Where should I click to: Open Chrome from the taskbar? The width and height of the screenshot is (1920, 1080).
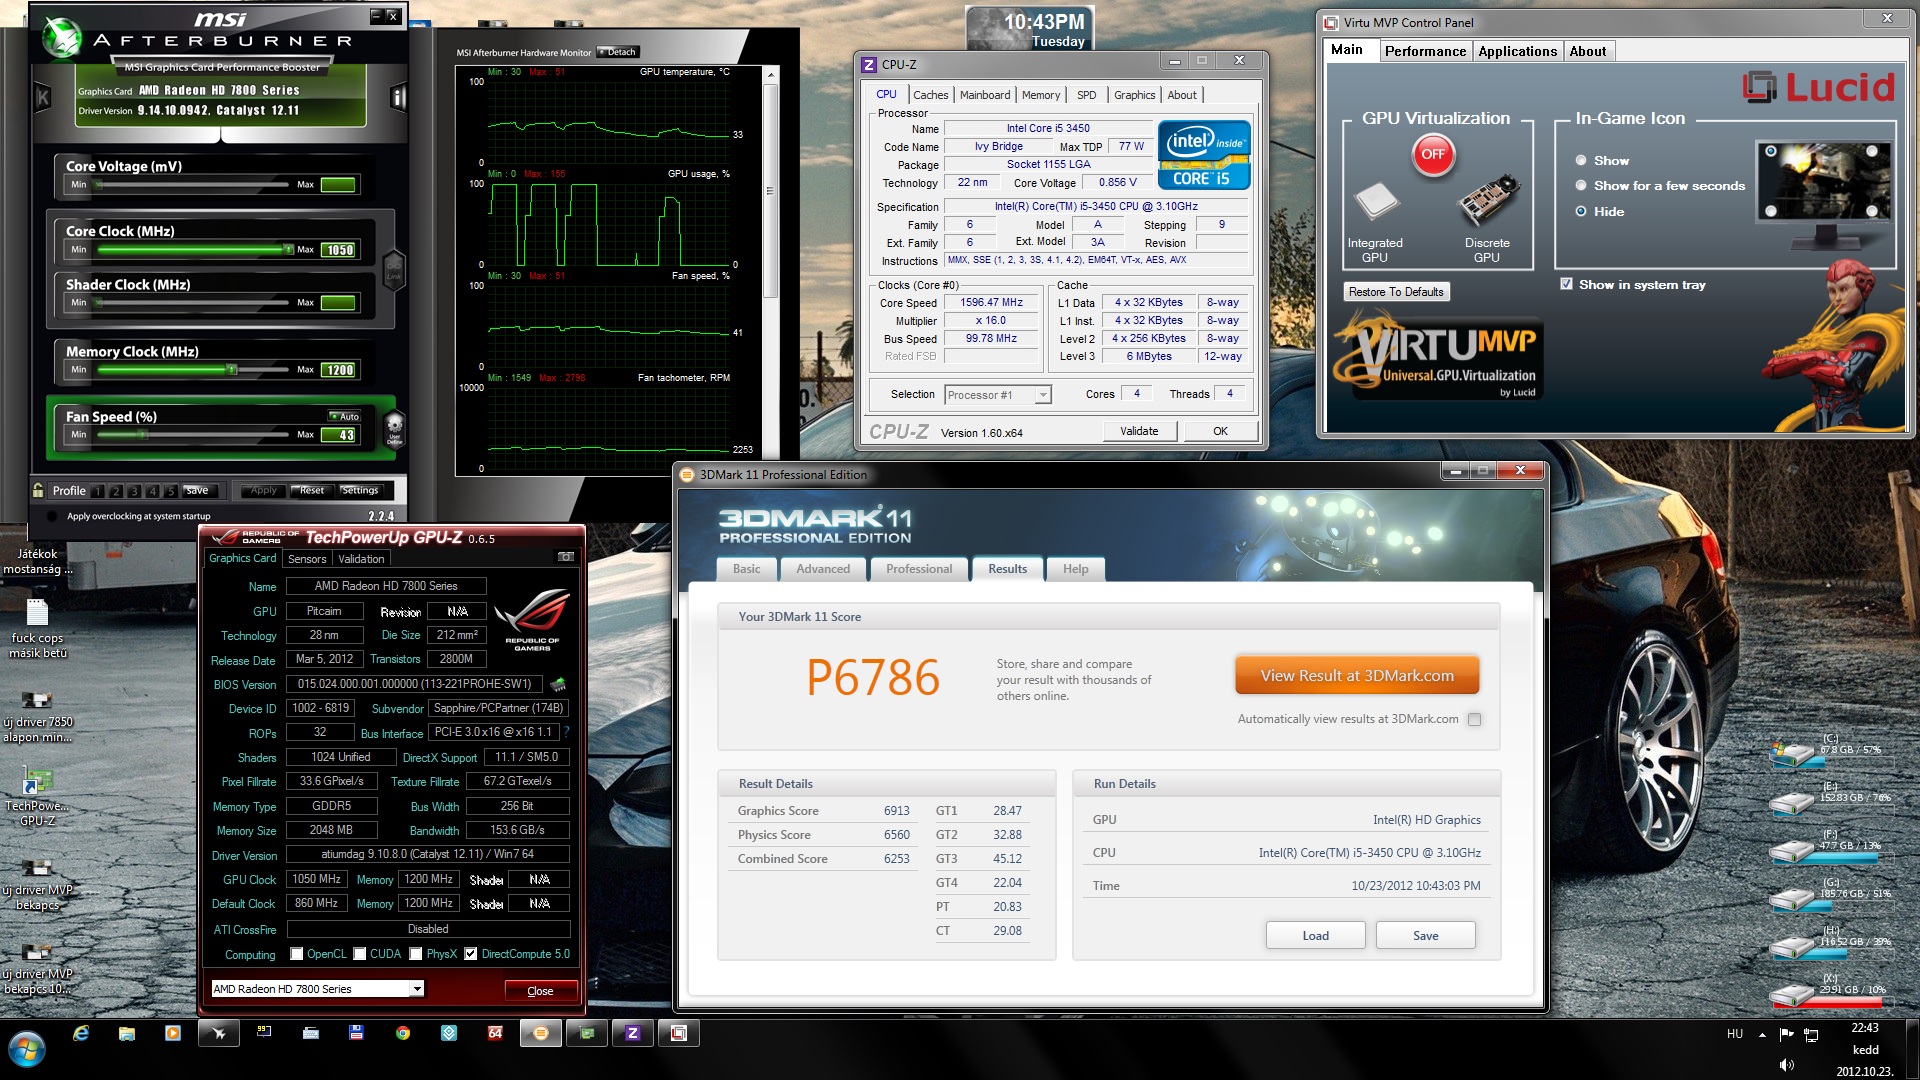[403, 1033]
